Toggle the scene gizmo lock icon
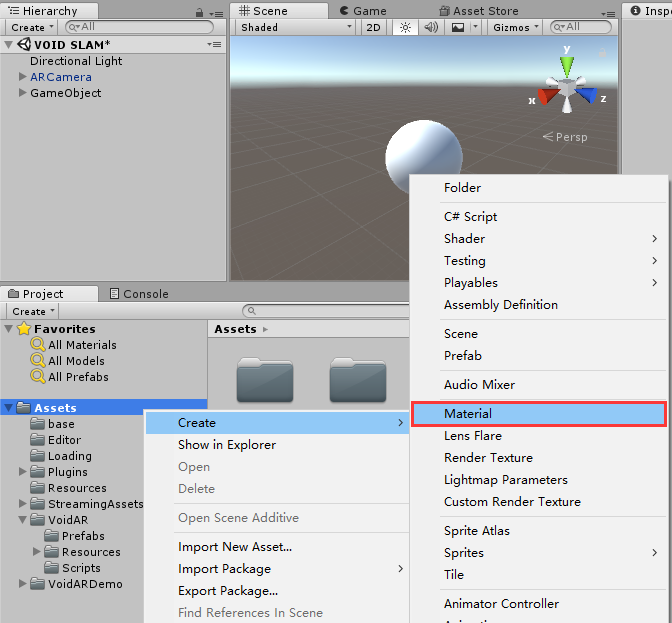This screenshot has width=672, height=623. pos(602,53)
